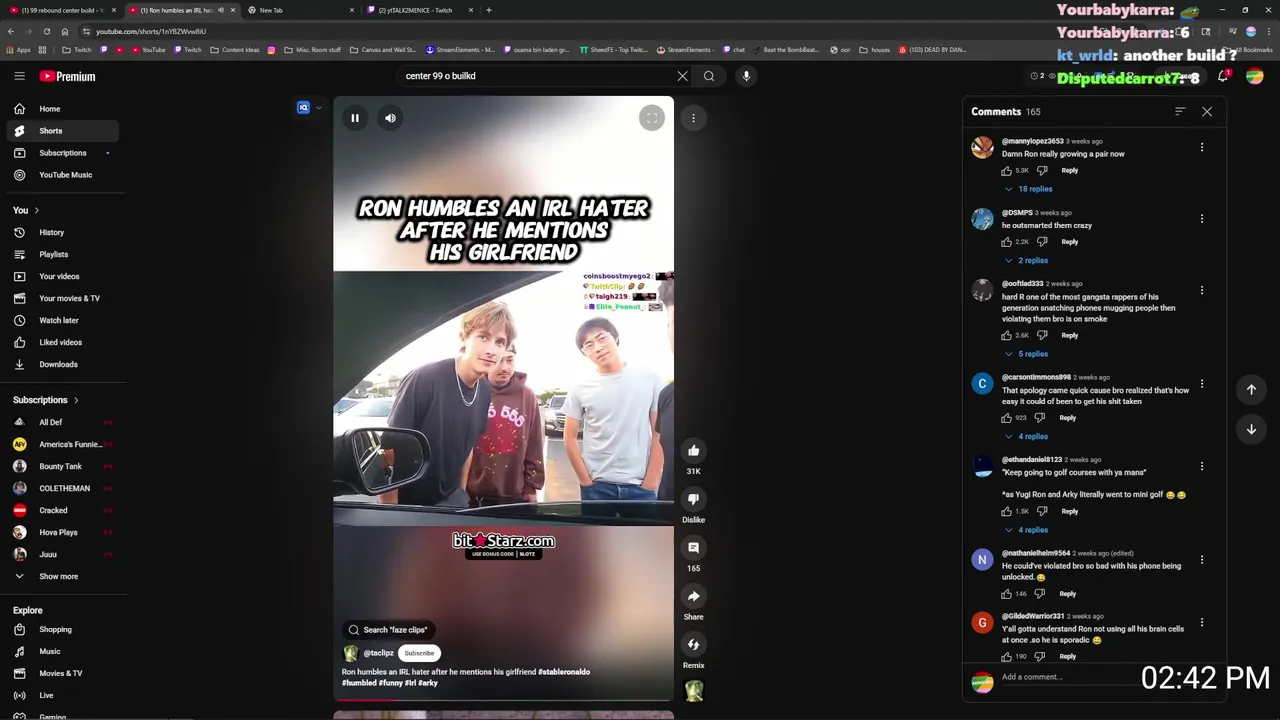Focus the Add a comment field
1280x720 pixels.
(x=1070, y=677)
